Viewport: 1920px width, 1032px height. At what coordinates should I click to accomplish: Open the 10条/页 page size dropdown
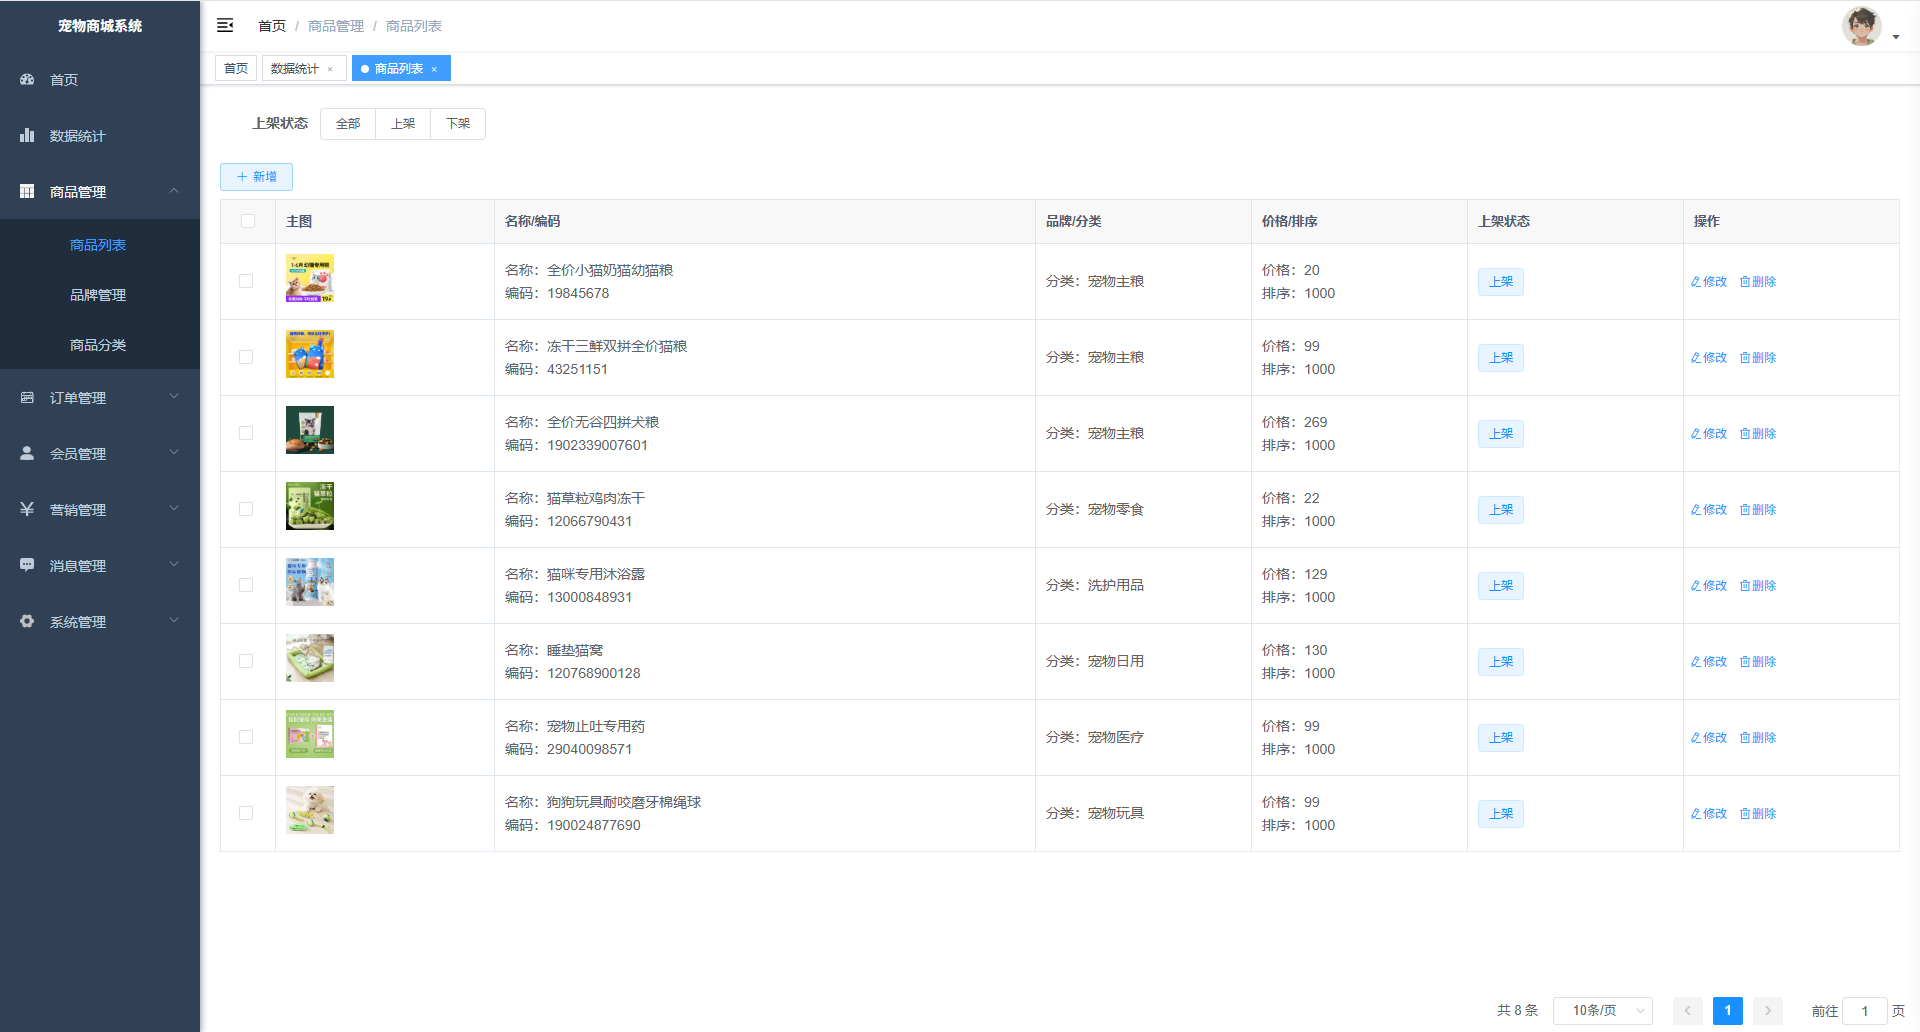1602,1010
